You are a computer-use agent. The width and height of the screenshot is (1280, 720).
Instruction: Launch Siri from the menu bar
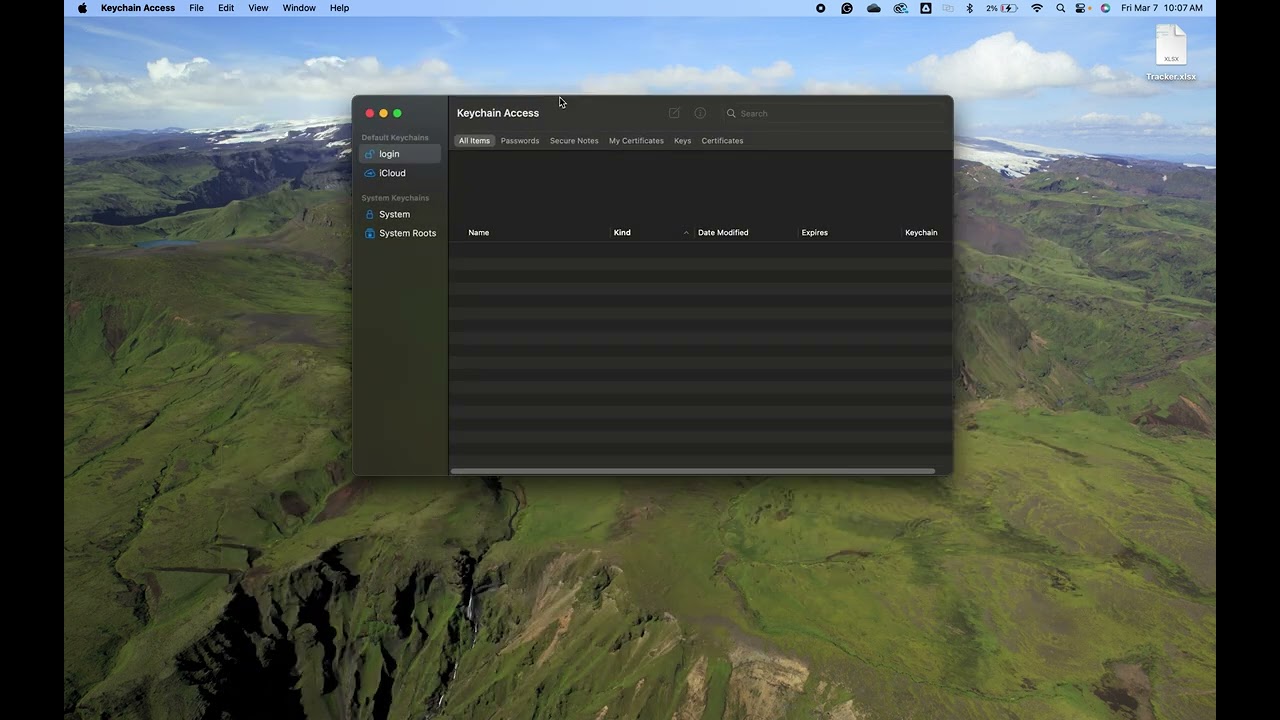[x=1105, y=8]
